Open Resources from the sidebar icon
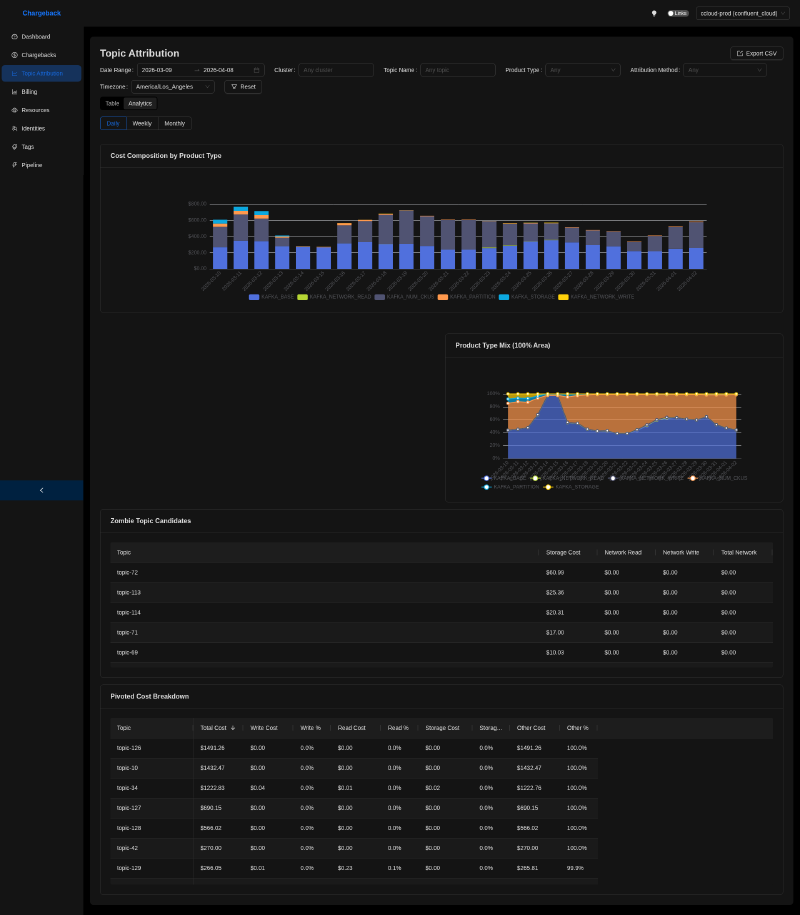The width and height of the screenshot is (800, 915). [14, 110]
